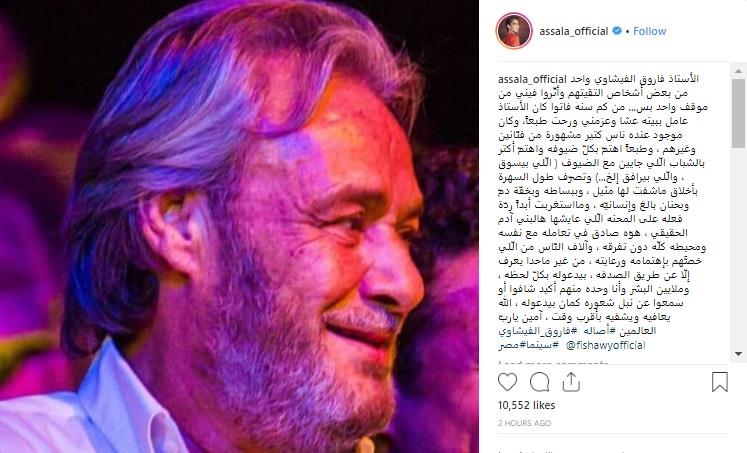Viewport: 747px width, 453px height.
Task: Open the comment bubble icon
Action: point(539,382)
